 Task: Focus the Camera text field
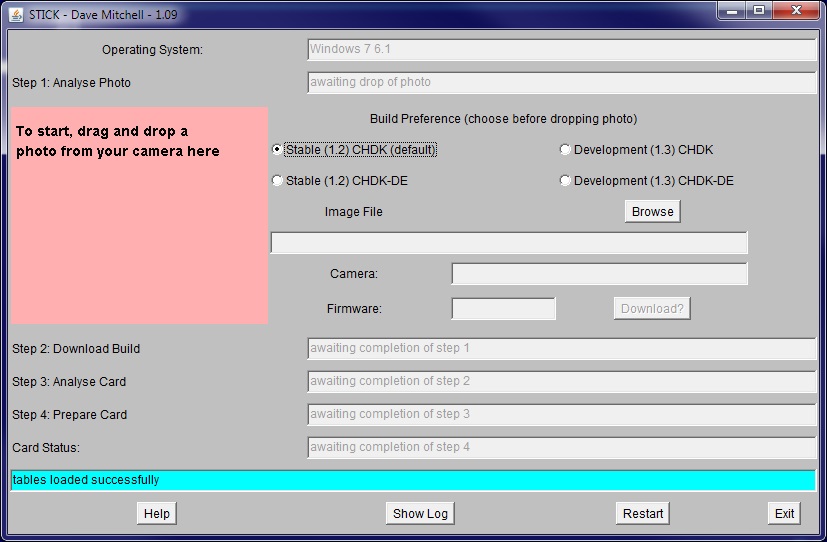[599, 274]
